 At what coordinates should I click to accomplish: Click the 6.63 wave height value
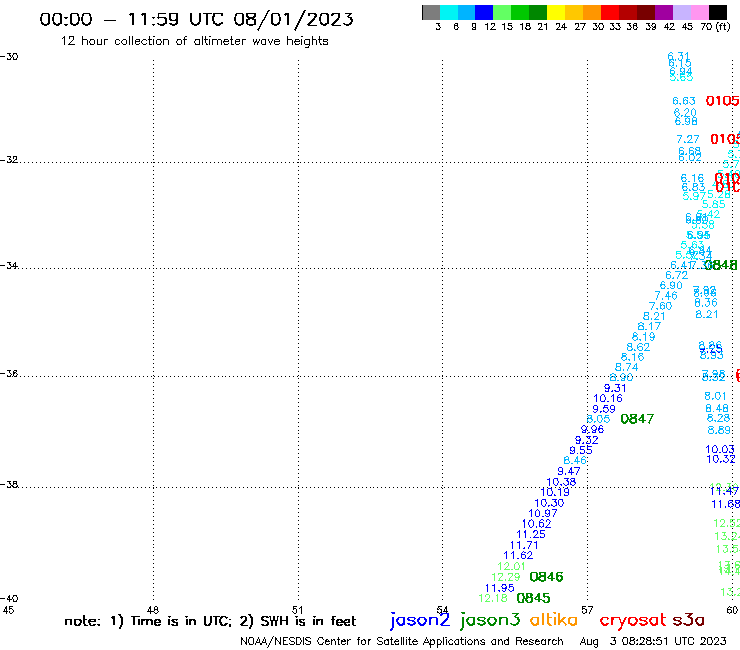tap(684, 101)
